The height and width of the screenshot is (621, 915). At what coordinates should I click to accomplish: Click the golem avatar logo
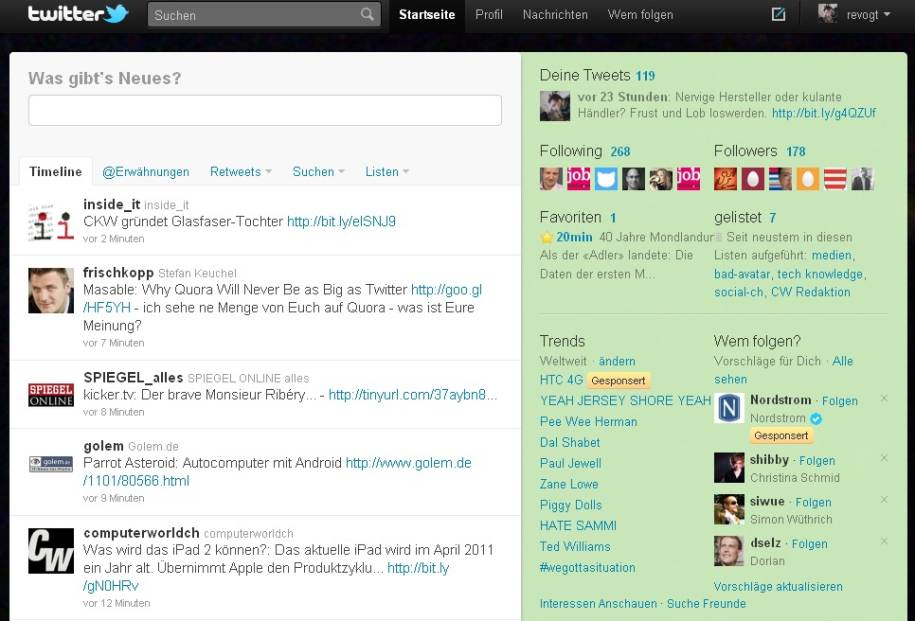click(x=51, y=464)
